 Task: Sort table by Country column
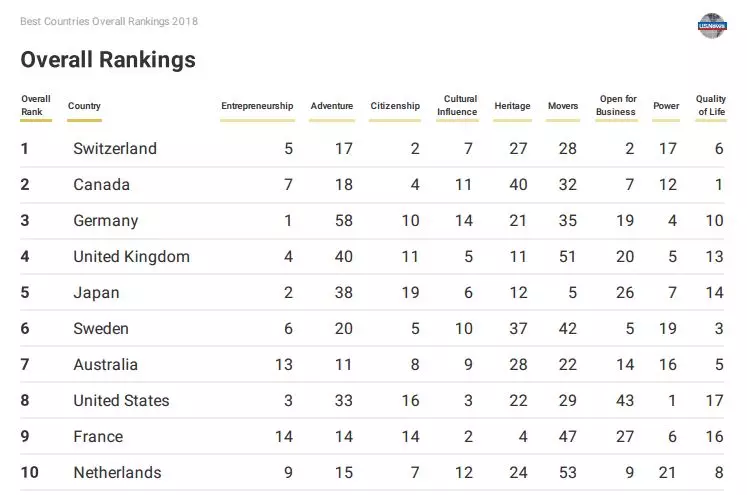[x=84, y=106]
